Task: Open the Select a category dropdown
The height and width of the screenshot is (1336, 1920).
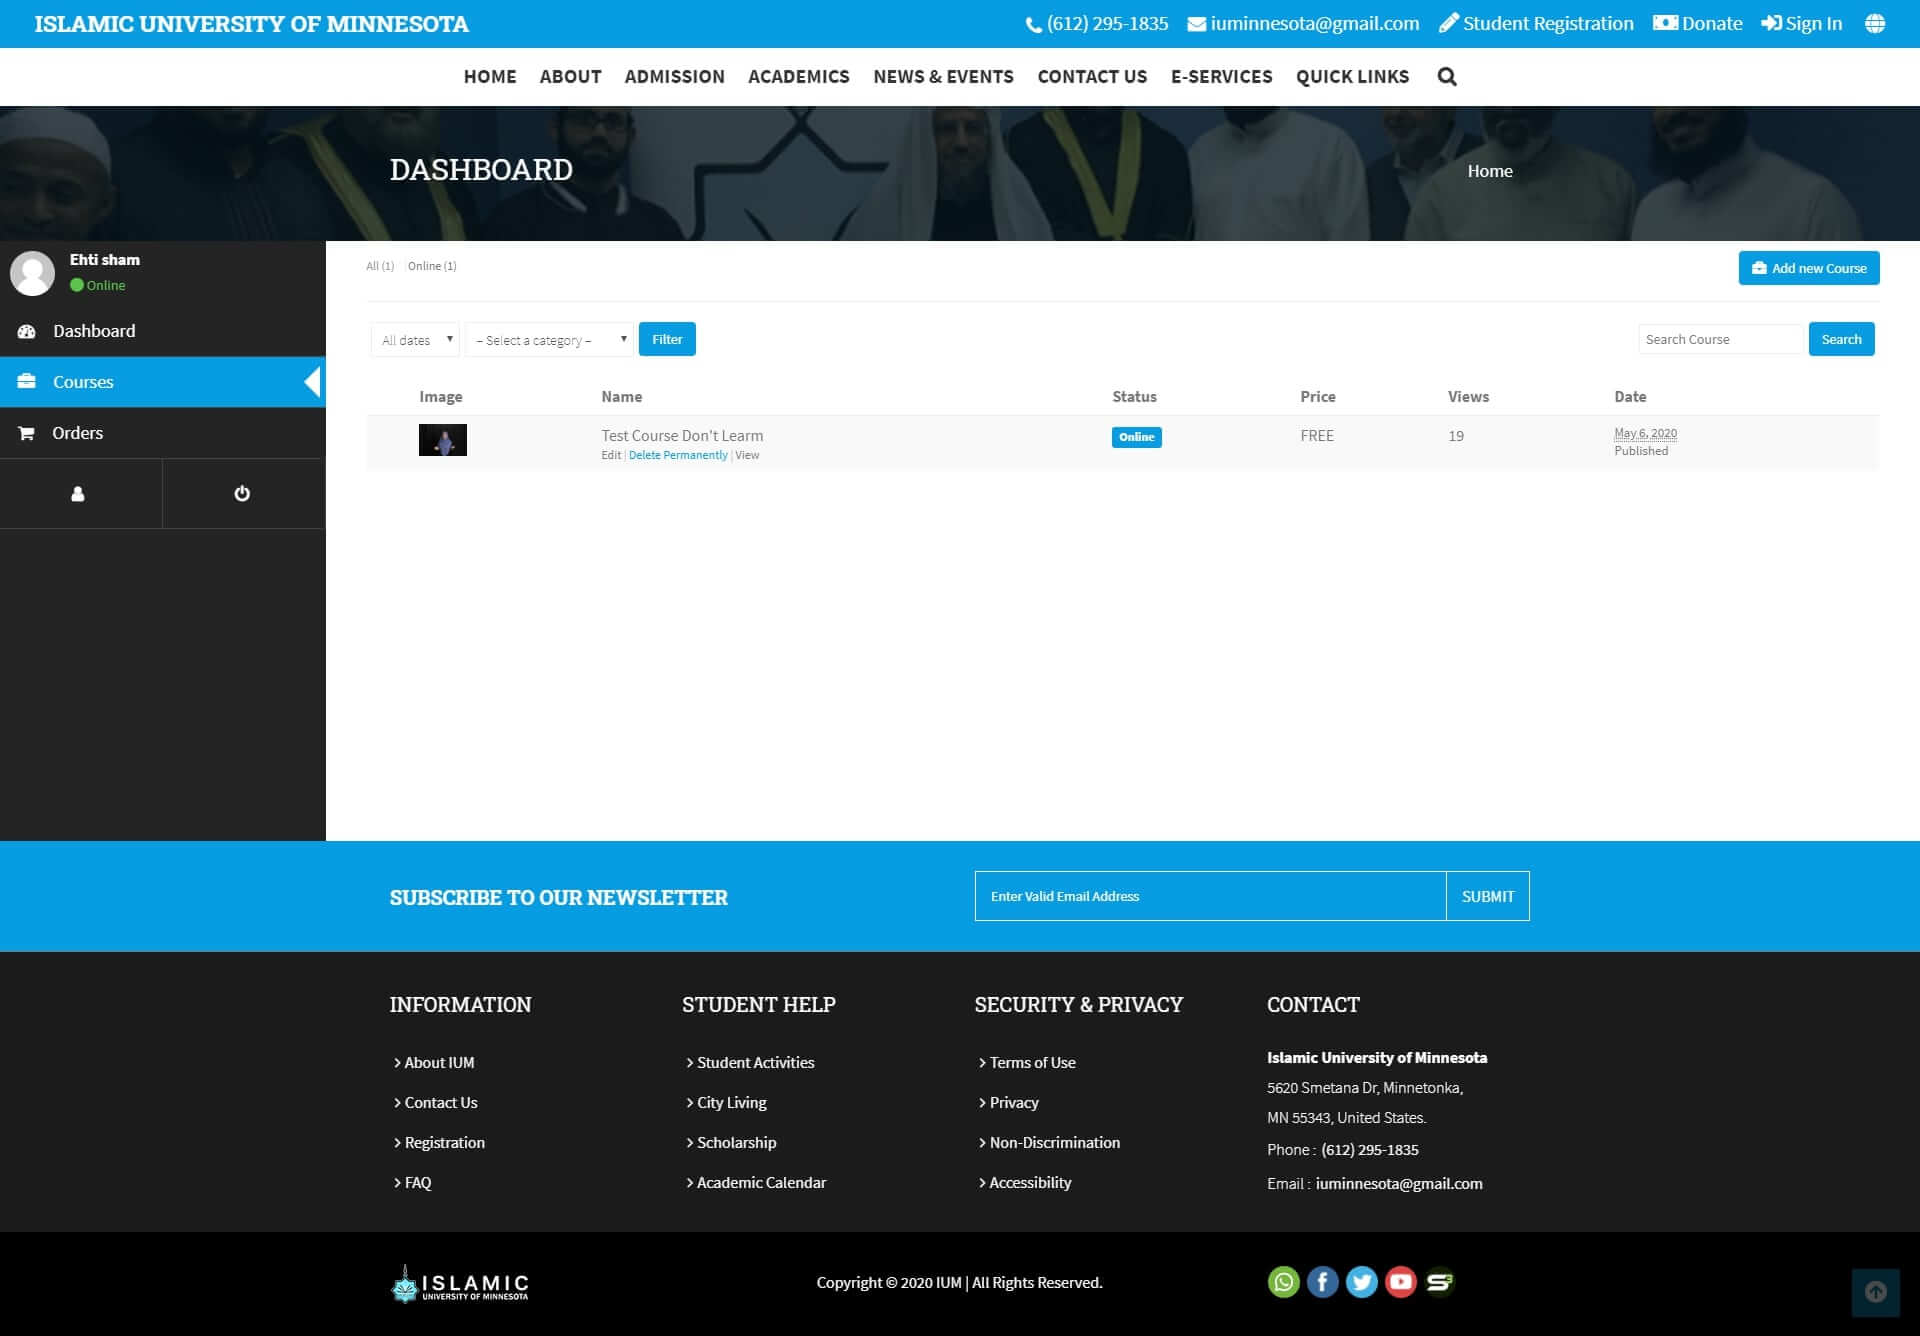Action: [550, 340]
